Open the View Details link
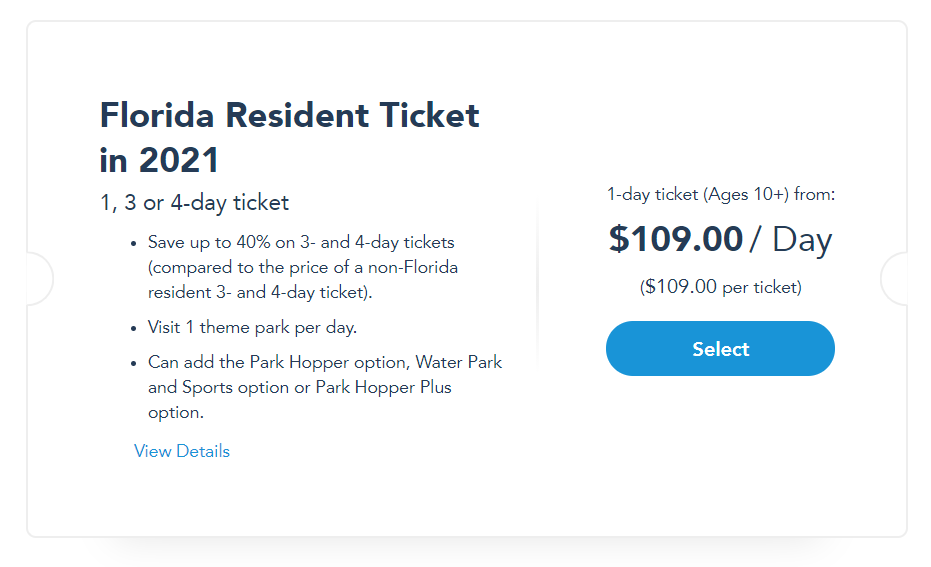 pyautogui.click(x=182, y=451)
